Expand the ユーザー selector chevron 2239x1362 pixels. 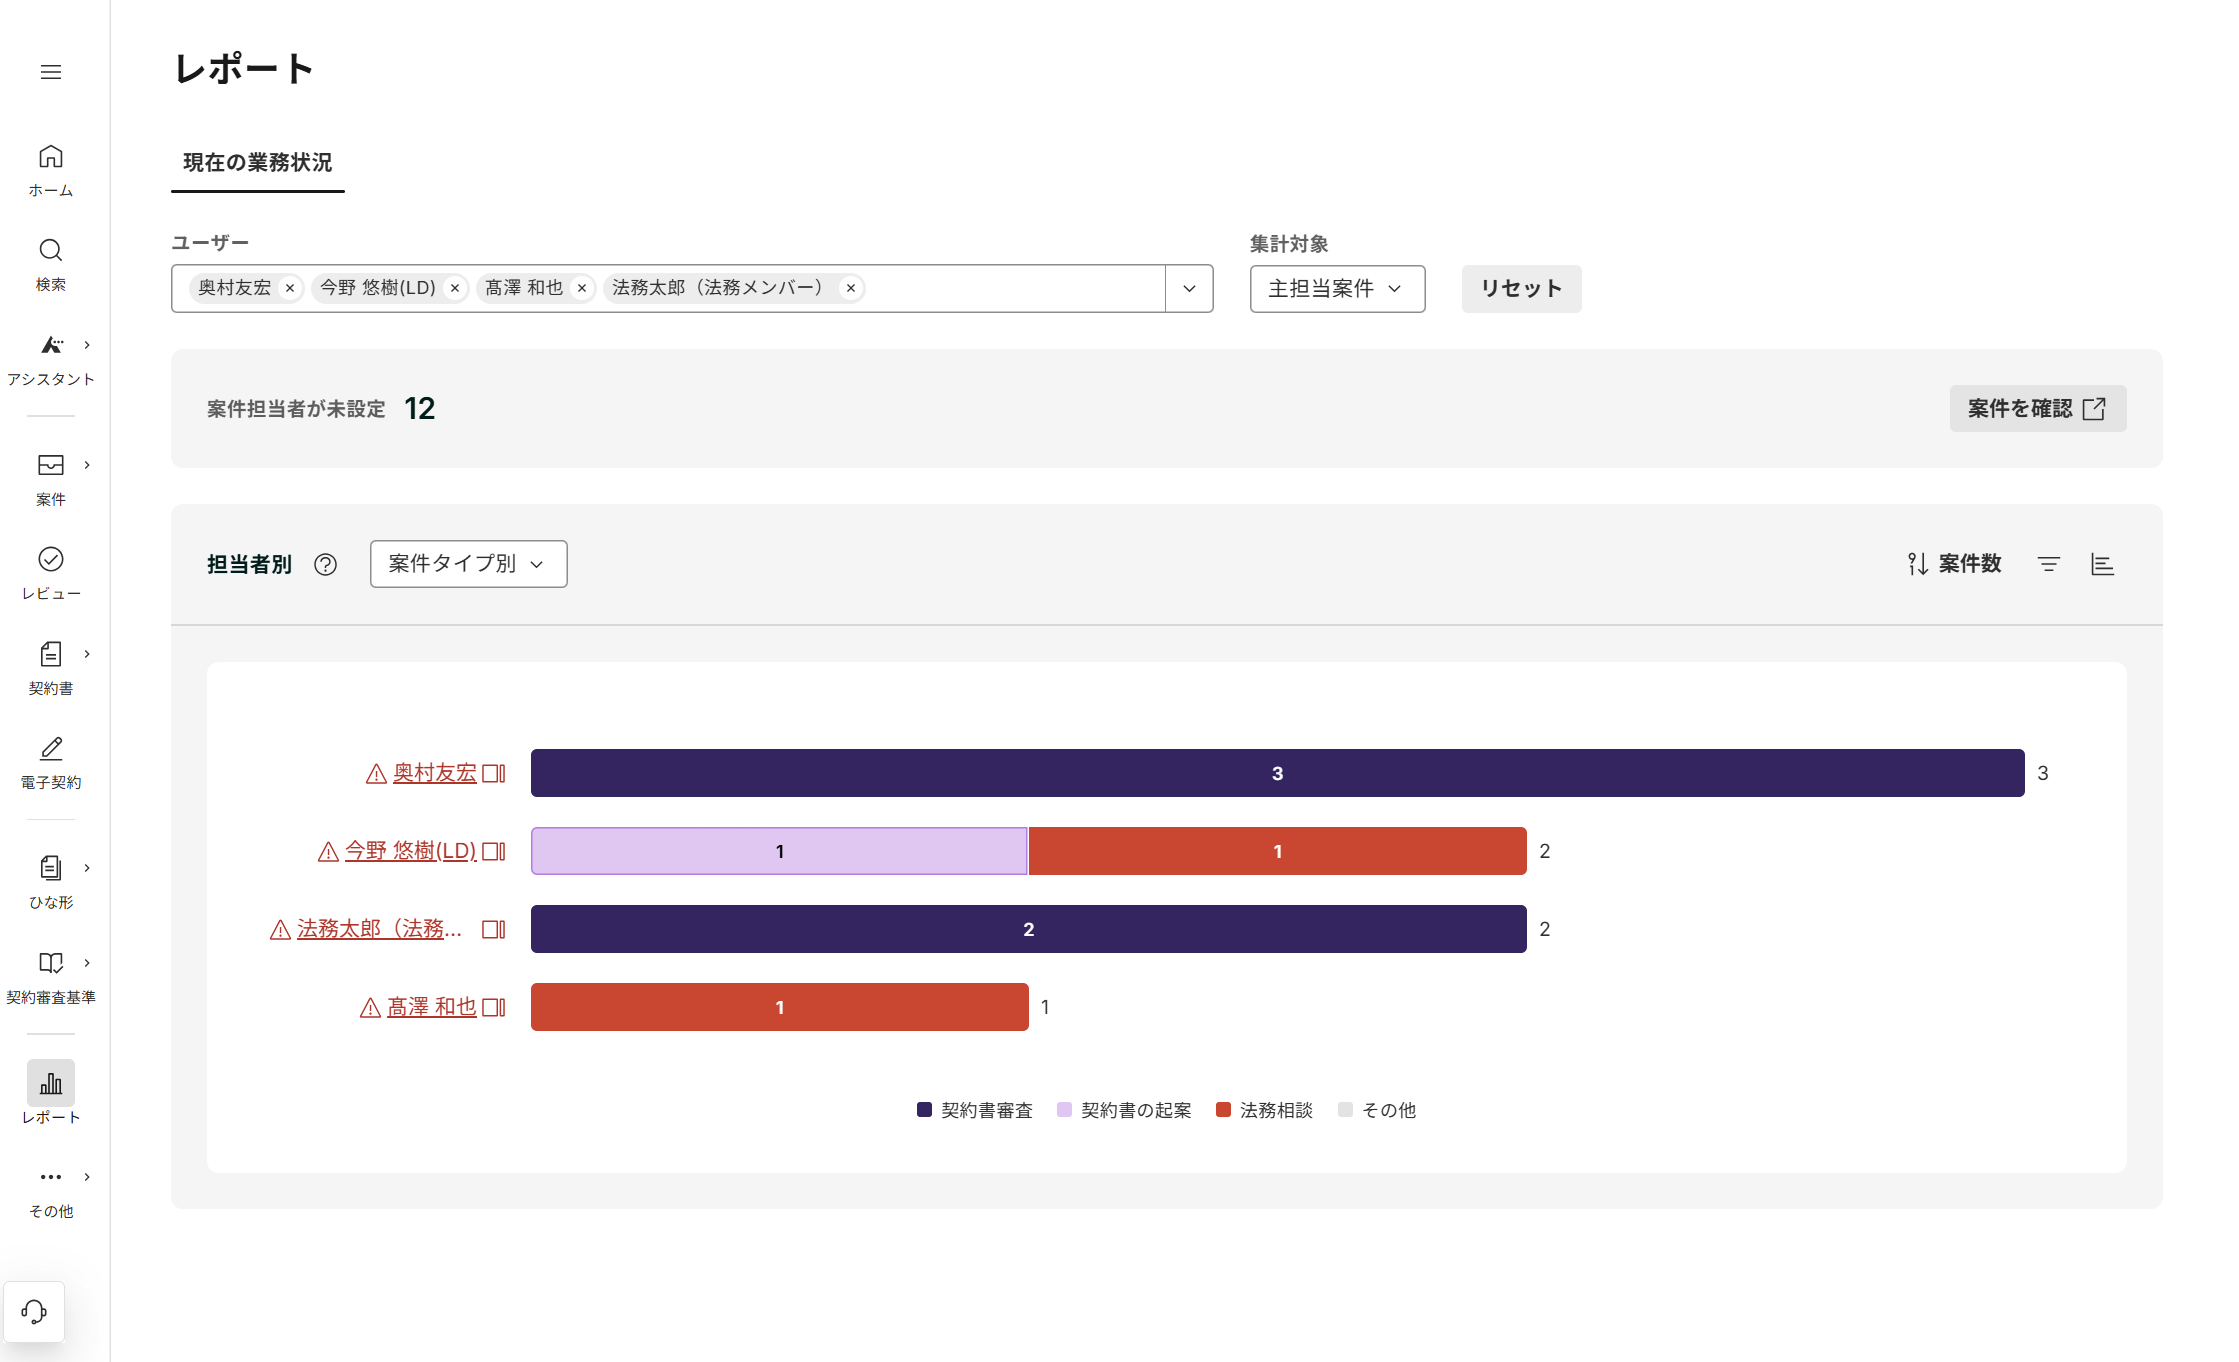coord(1189,289)
